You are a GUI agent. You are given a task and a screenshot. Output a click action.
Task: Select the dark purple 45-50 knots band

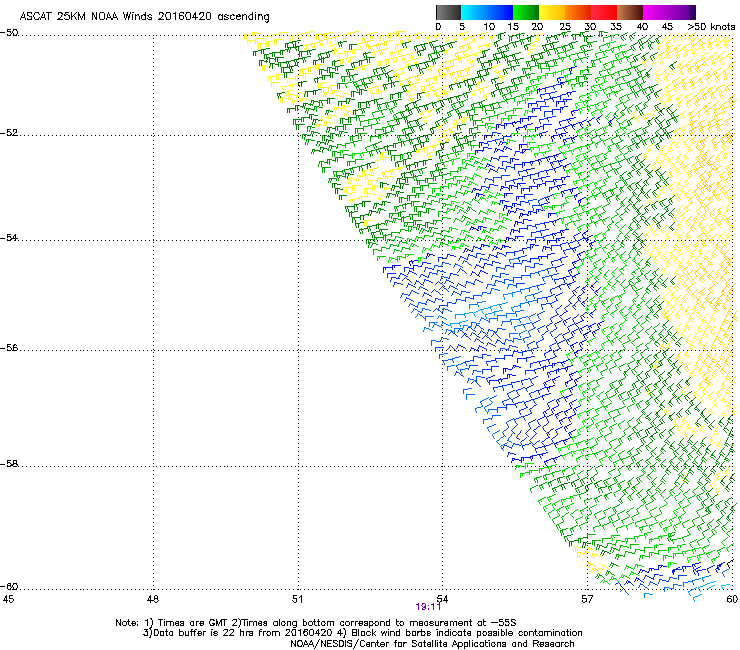click(682, 12)
